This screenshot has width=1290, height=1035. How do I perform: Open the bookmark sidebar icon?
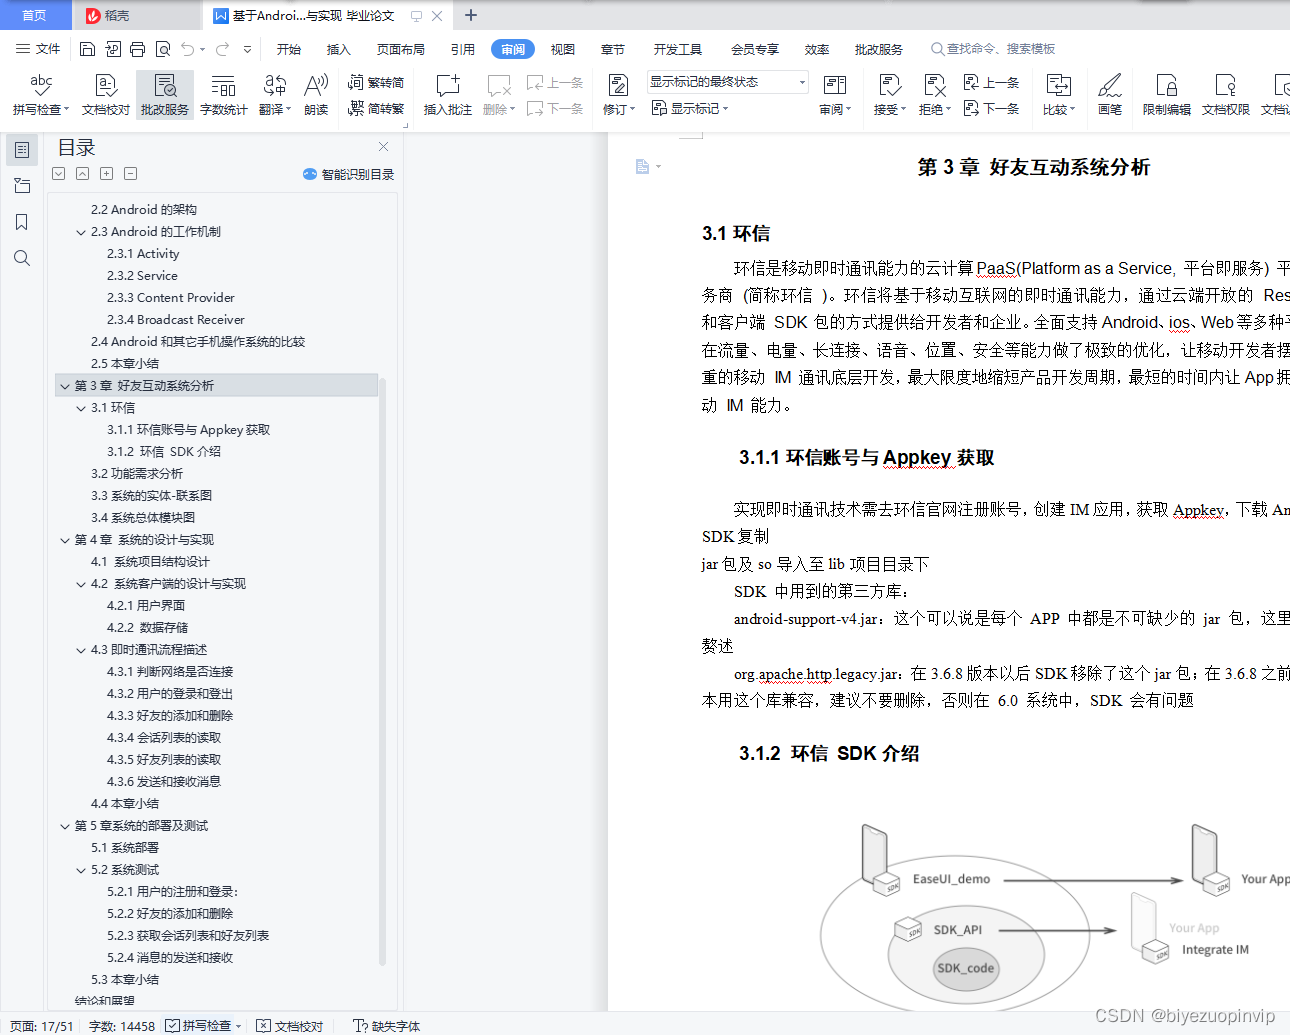click(22, 222)
